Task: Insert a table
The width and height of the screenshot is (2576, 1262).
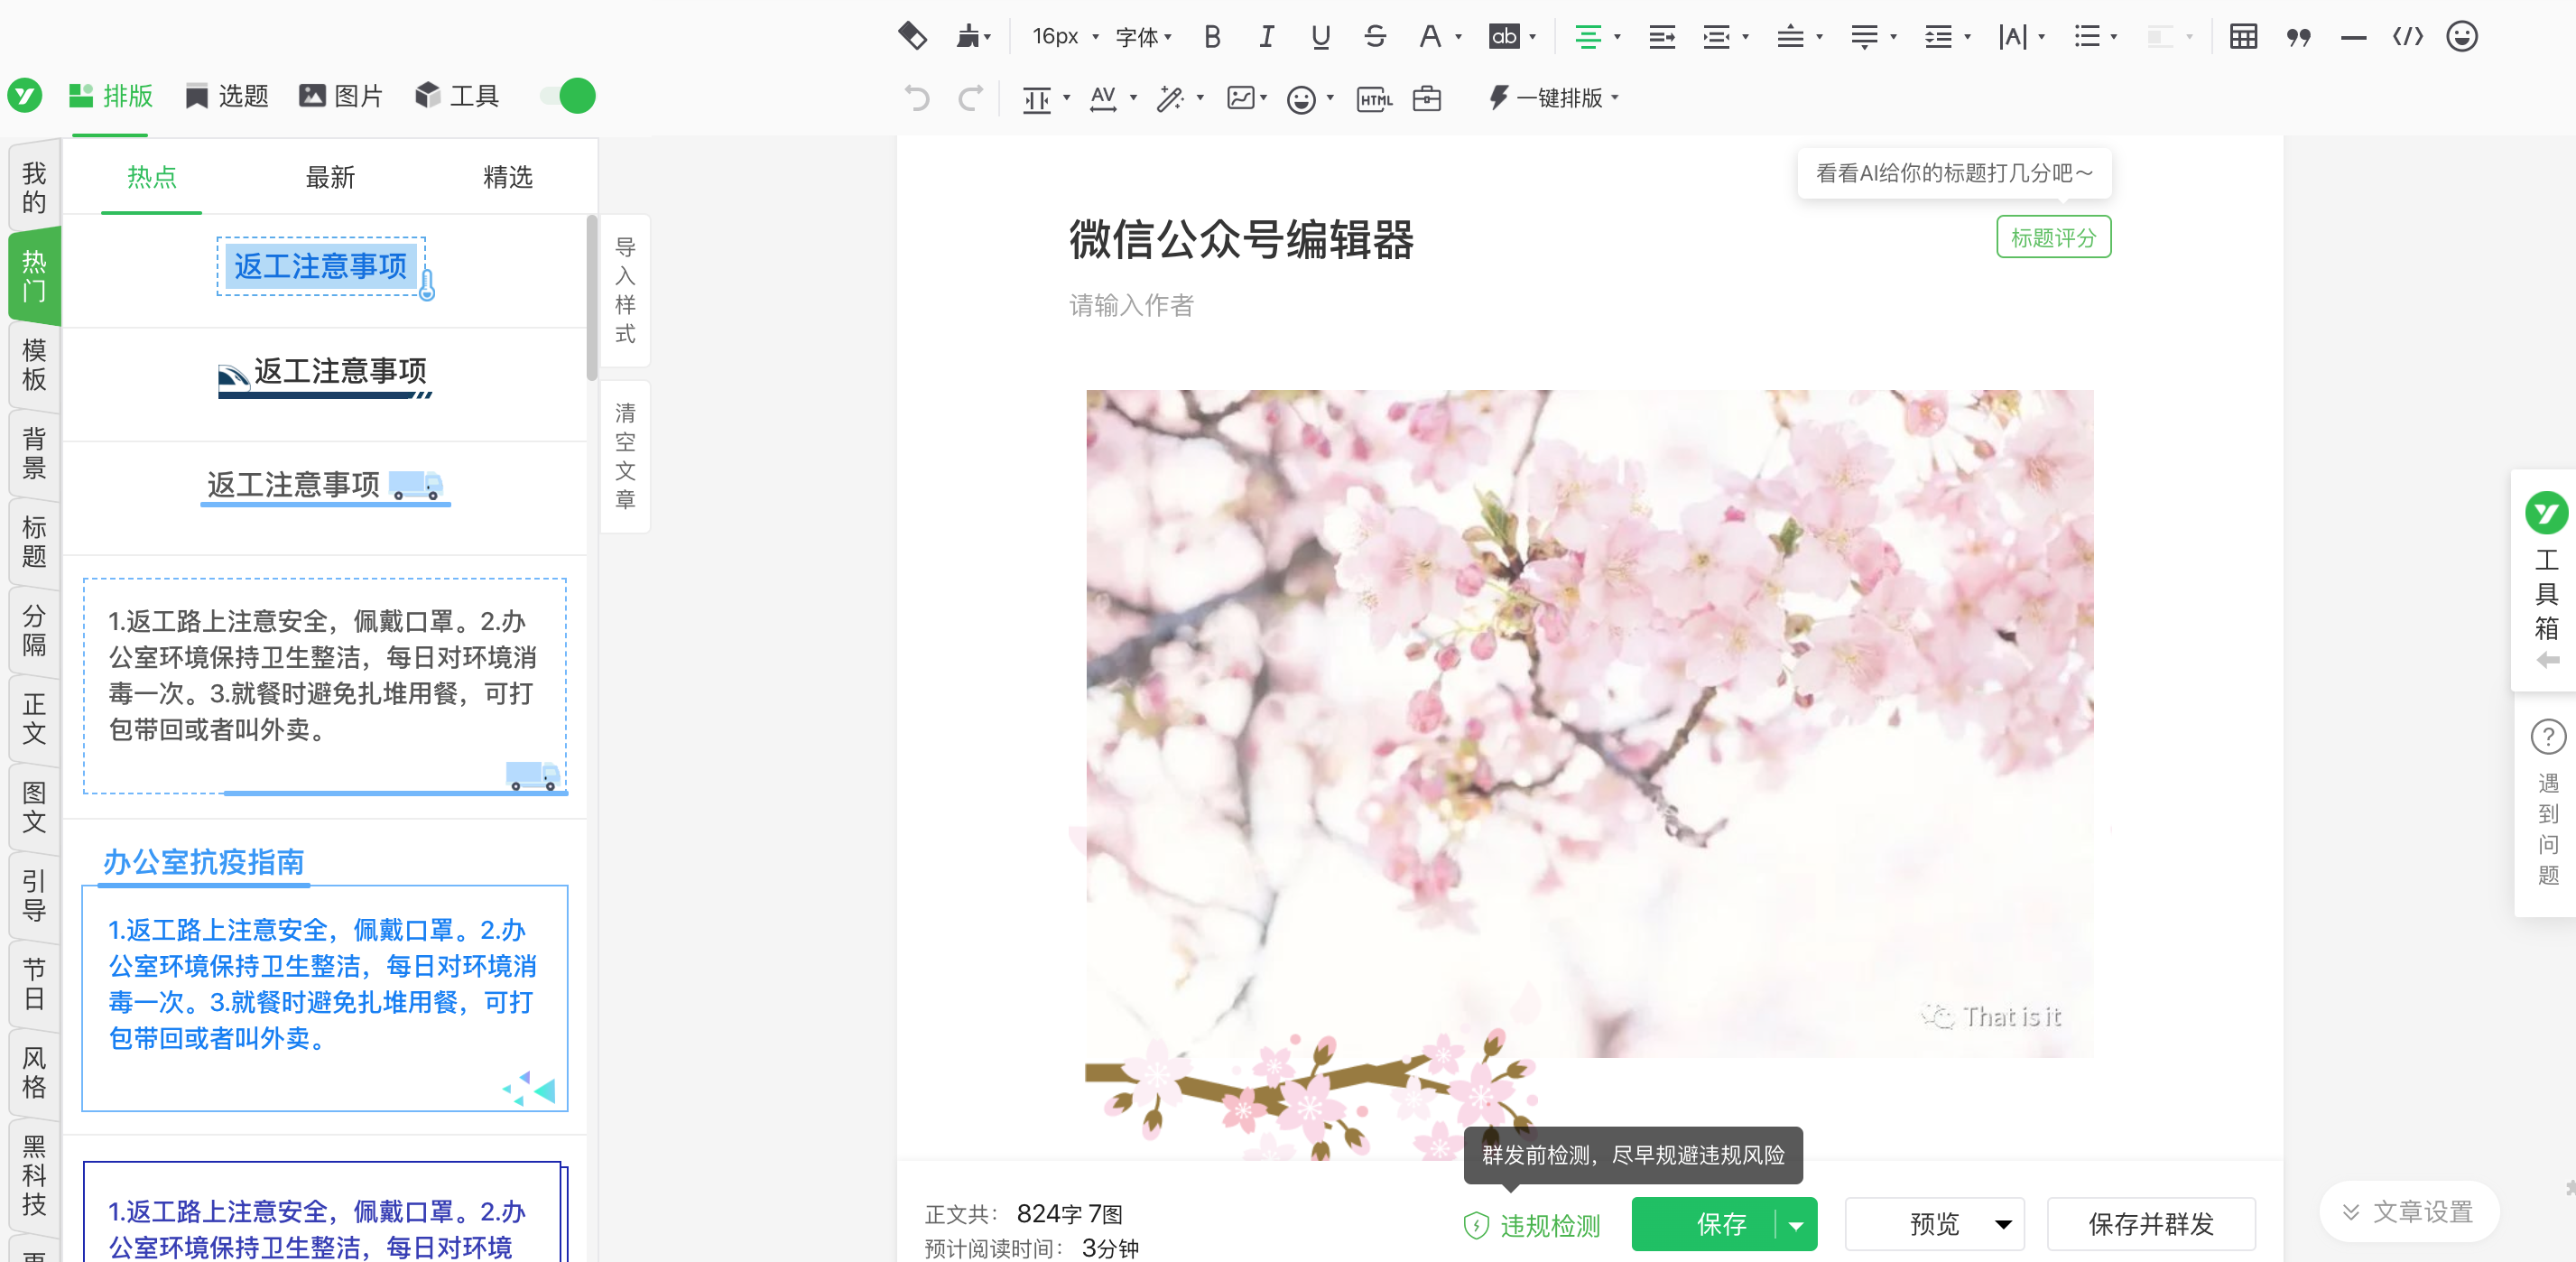Action: tap(2243, 37)
